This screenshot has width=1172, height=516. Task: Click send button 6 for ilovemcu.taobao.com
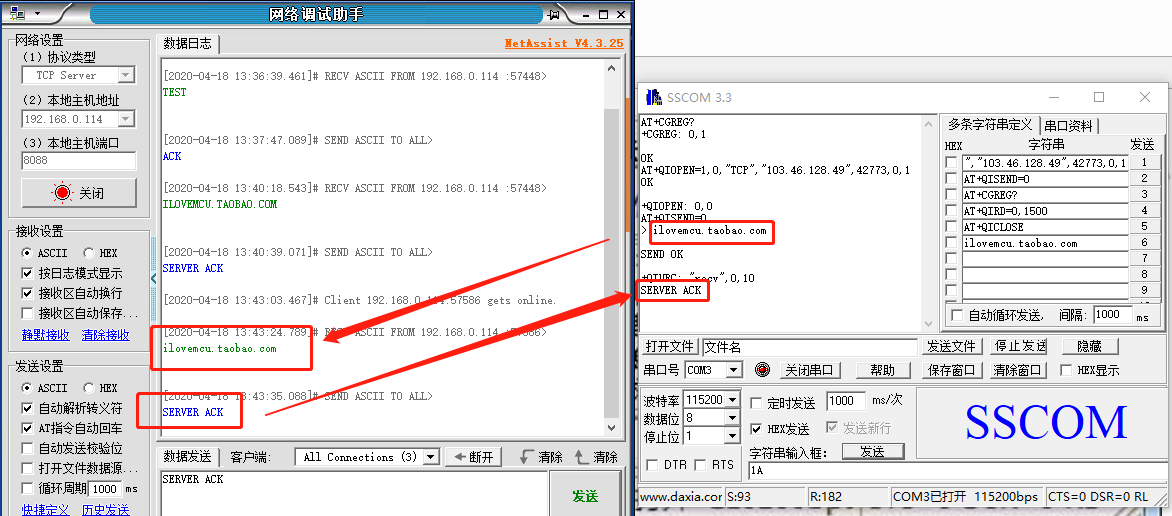tap(1144, 243)
